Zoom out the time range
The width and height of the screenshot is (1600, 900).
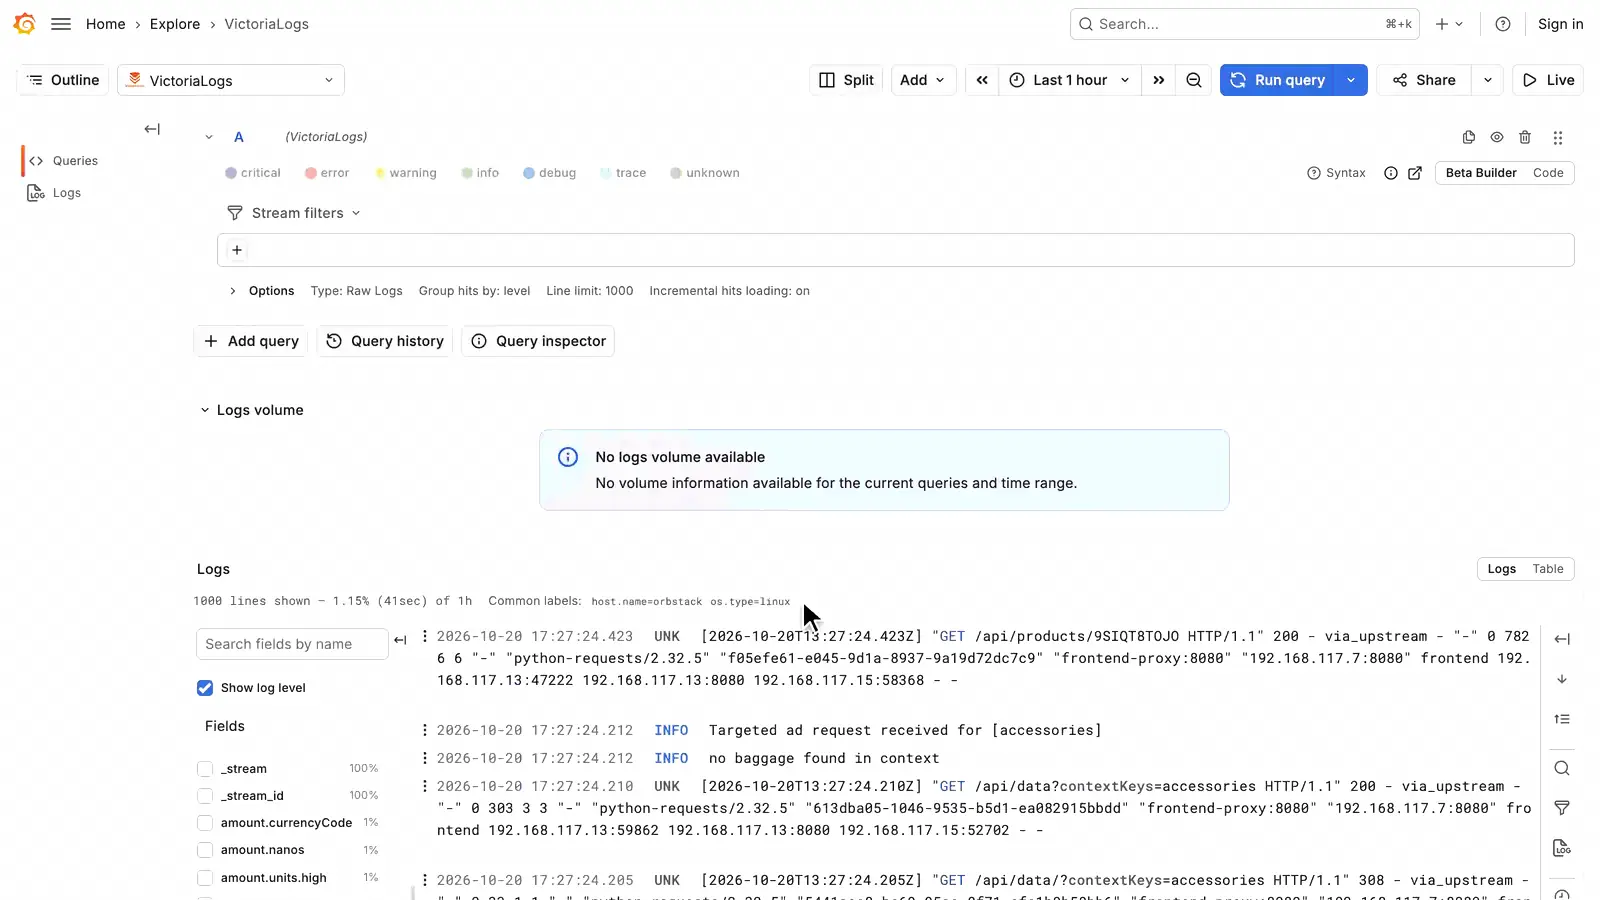(x=1194, y=80)
